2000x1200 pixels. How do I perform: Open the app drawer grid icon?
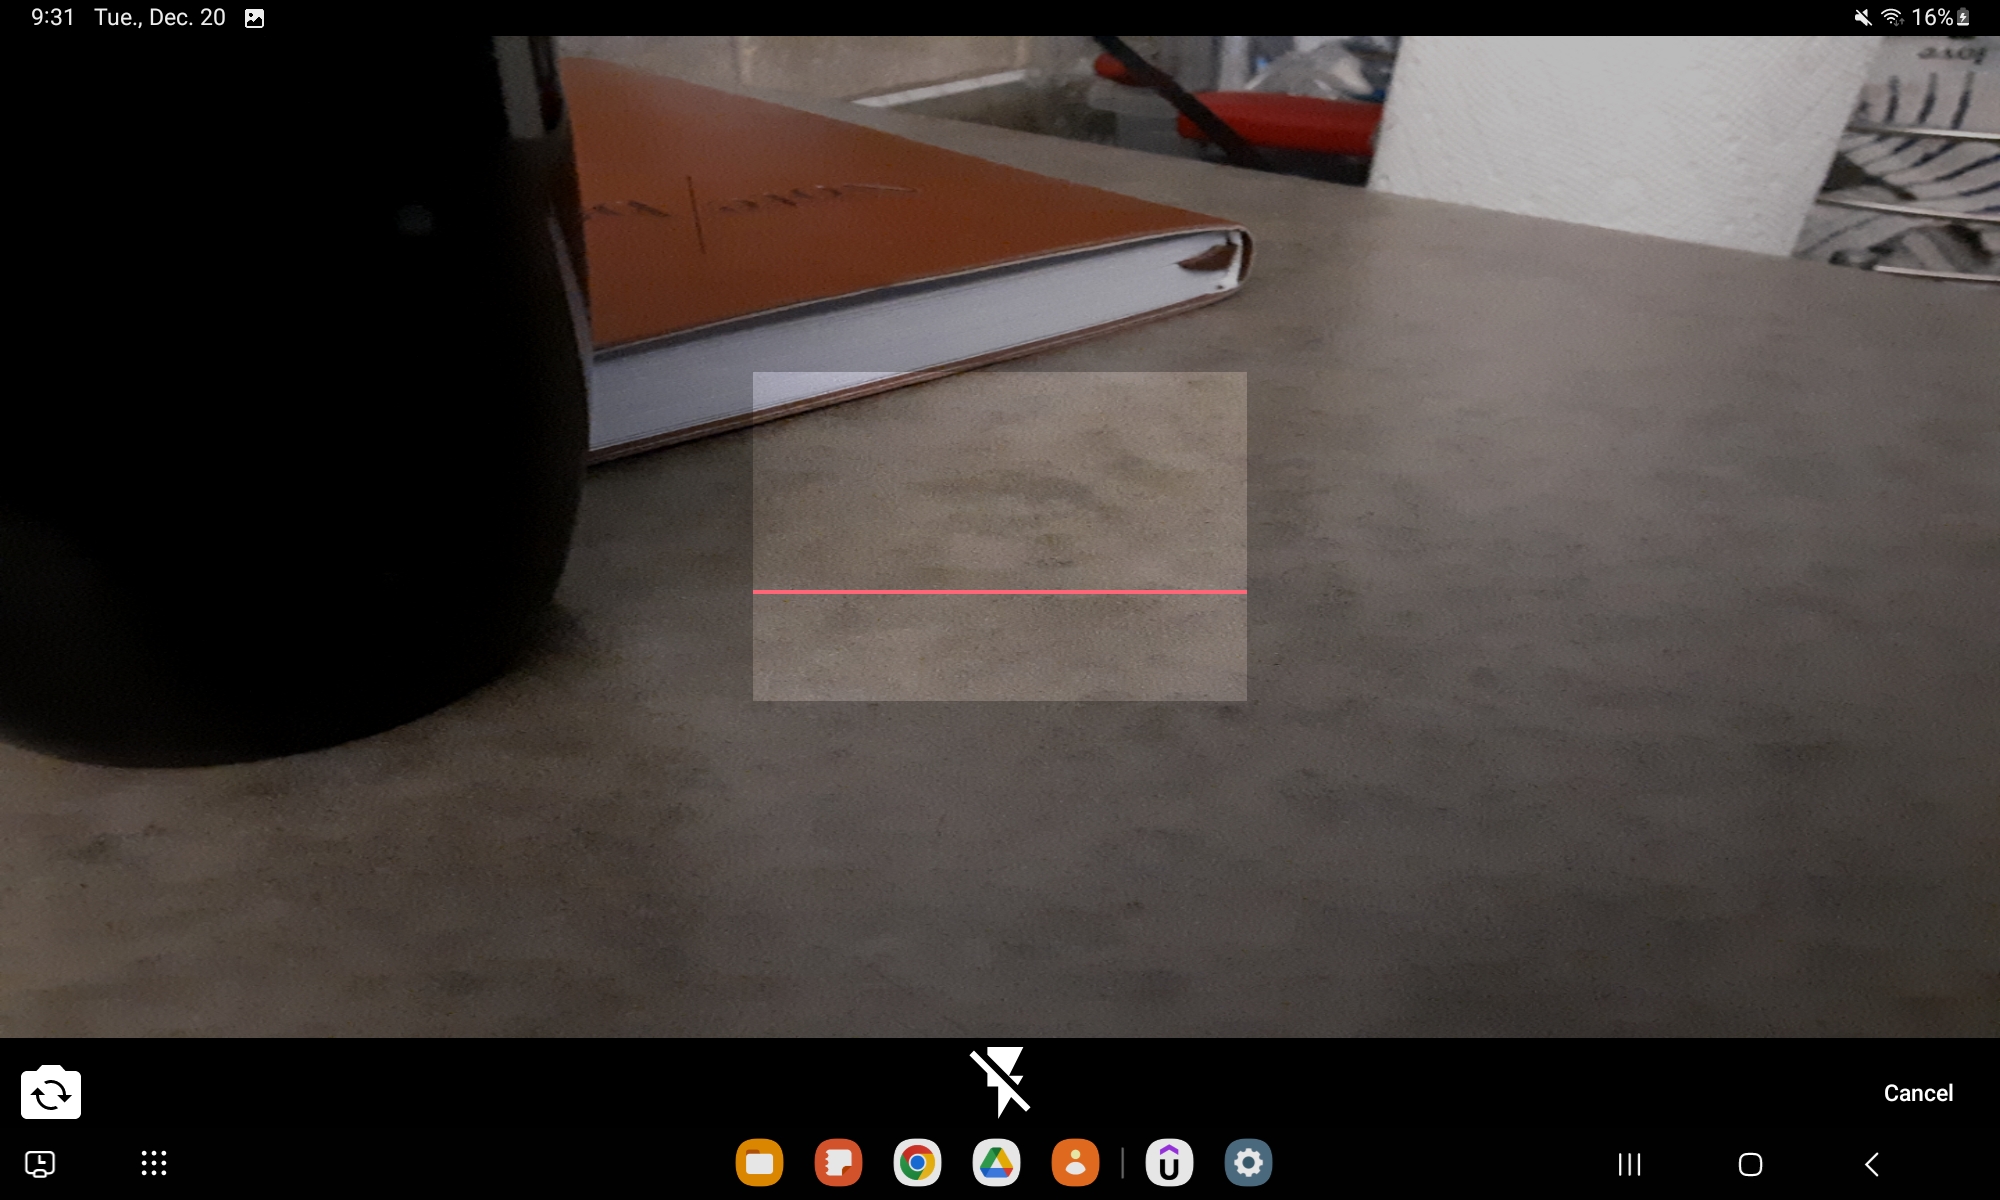coord(153,1163)
